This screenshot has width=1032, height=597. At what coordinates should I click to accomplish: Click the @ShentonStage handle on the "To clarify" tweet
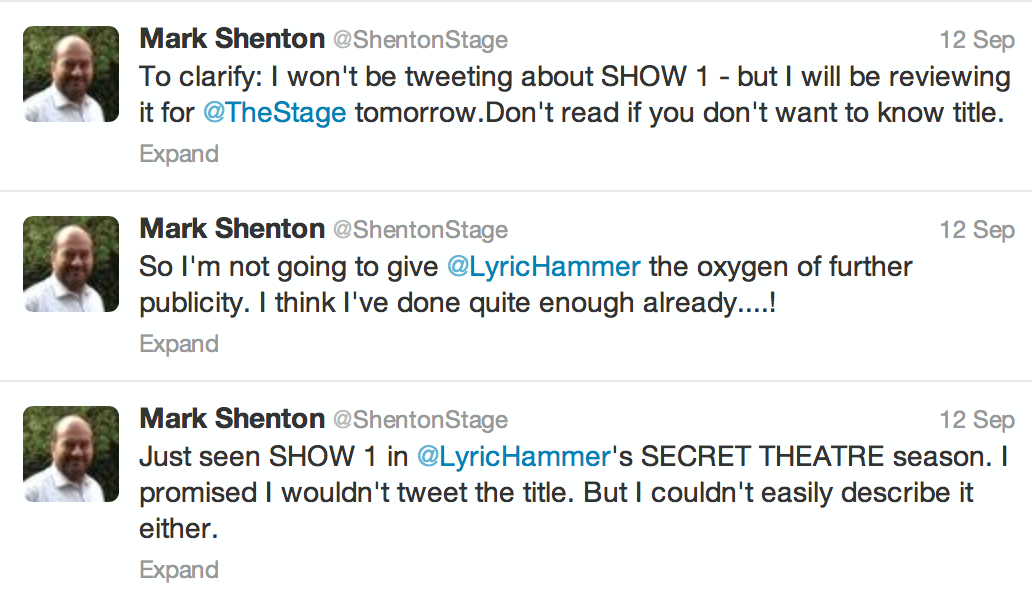point(420,40)
